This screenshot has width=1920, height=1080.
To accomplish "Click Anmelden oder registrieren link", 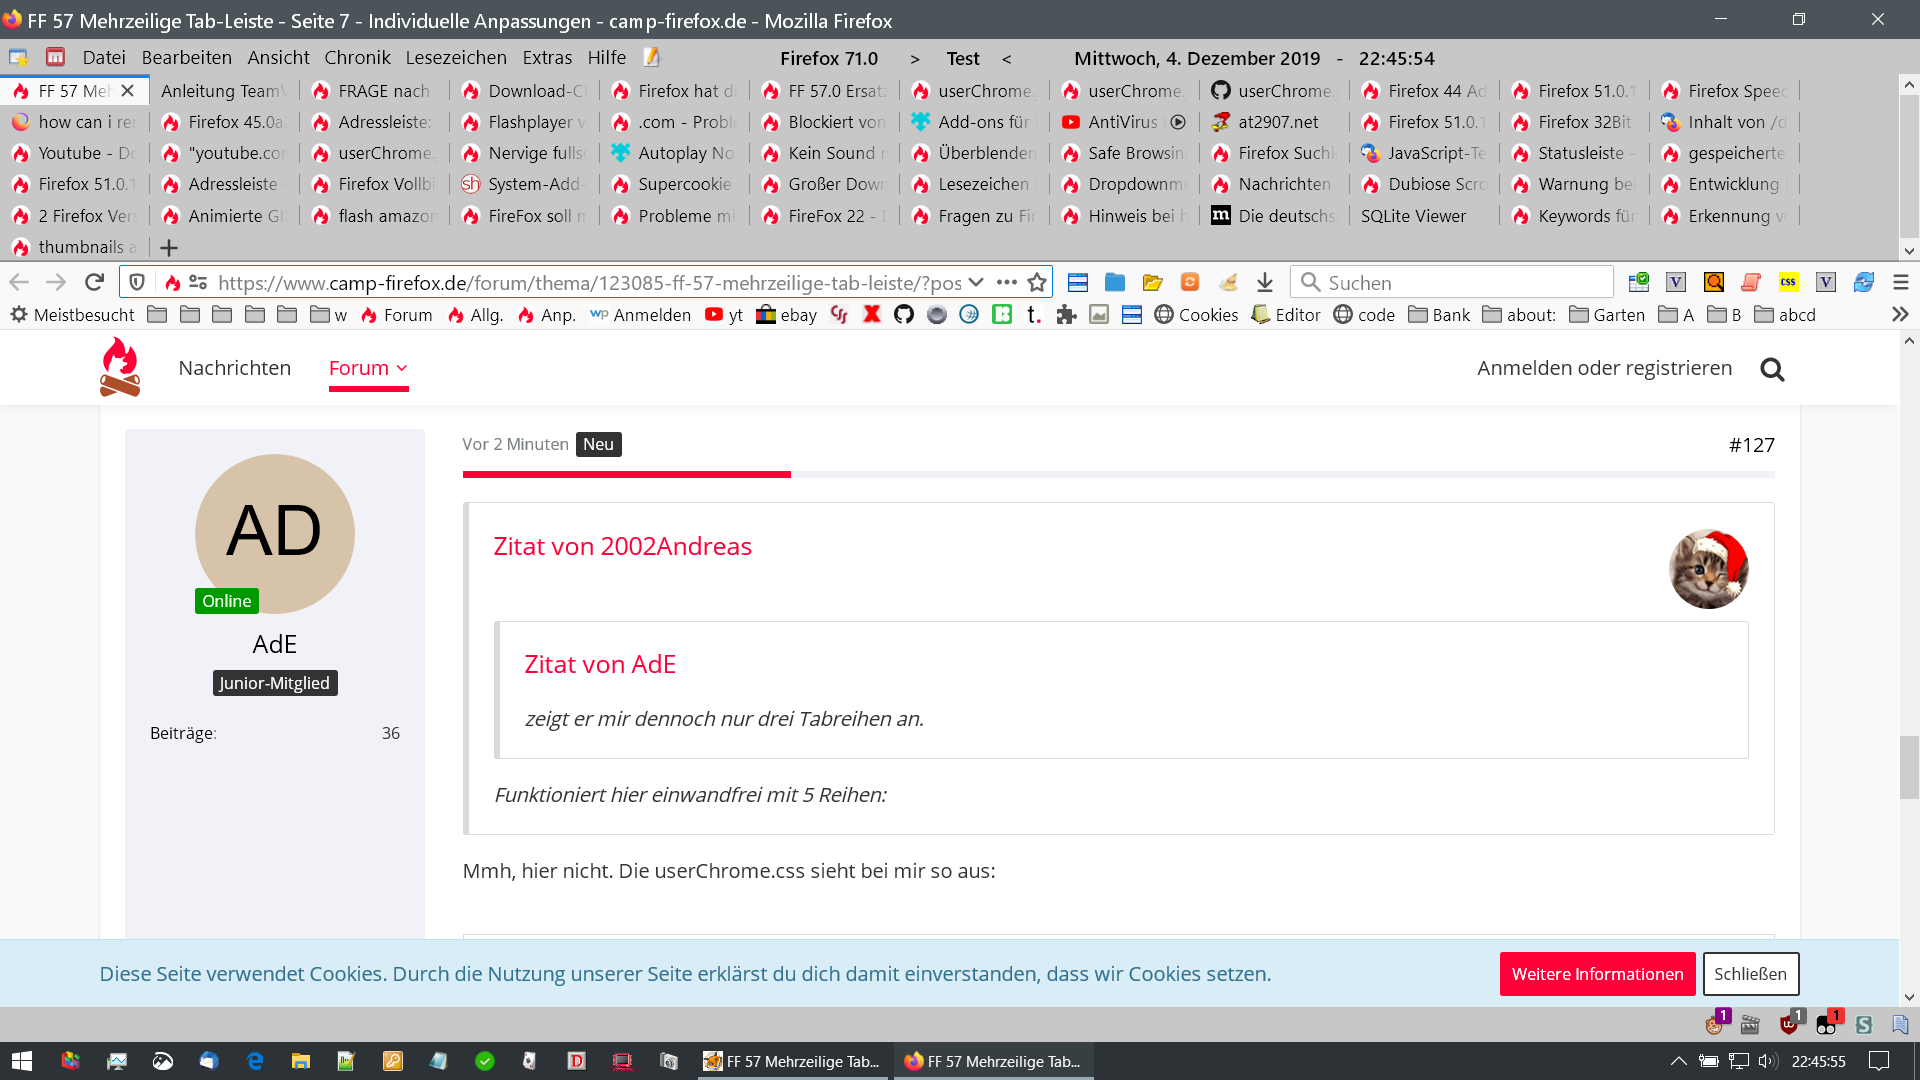I will (1604, 368).
